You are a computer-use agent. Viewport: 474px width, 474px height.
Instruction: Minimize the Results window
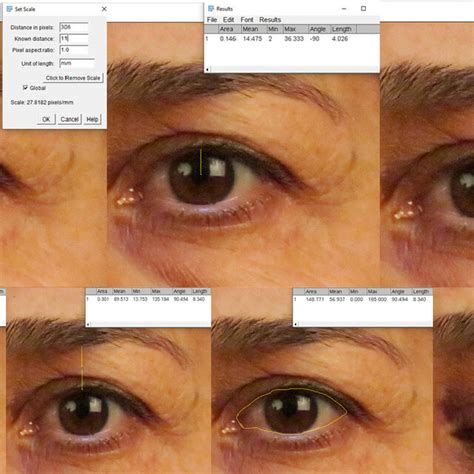coord(344,9)
